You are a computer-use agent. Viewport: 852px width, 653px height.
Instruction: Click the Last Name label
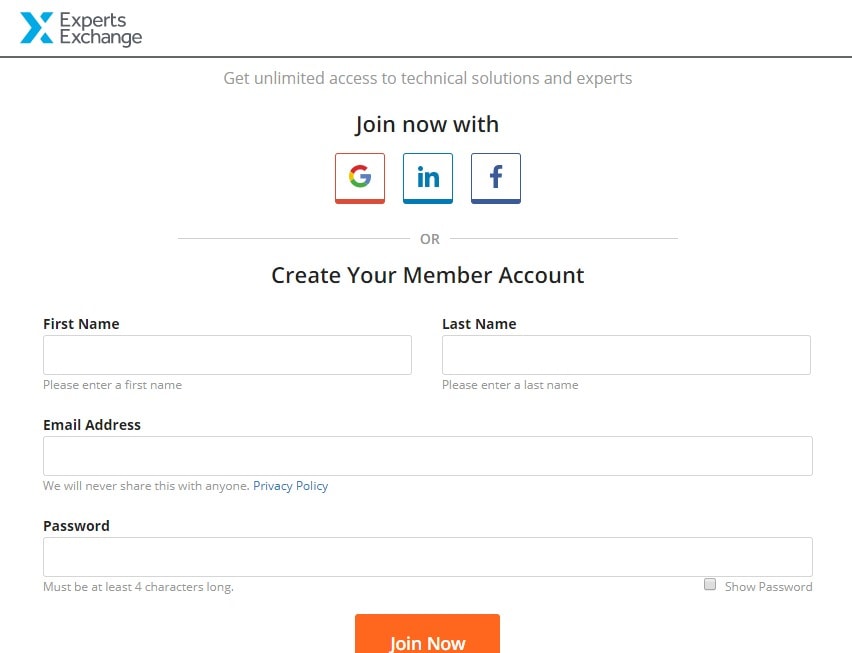(x=479, y=324)
